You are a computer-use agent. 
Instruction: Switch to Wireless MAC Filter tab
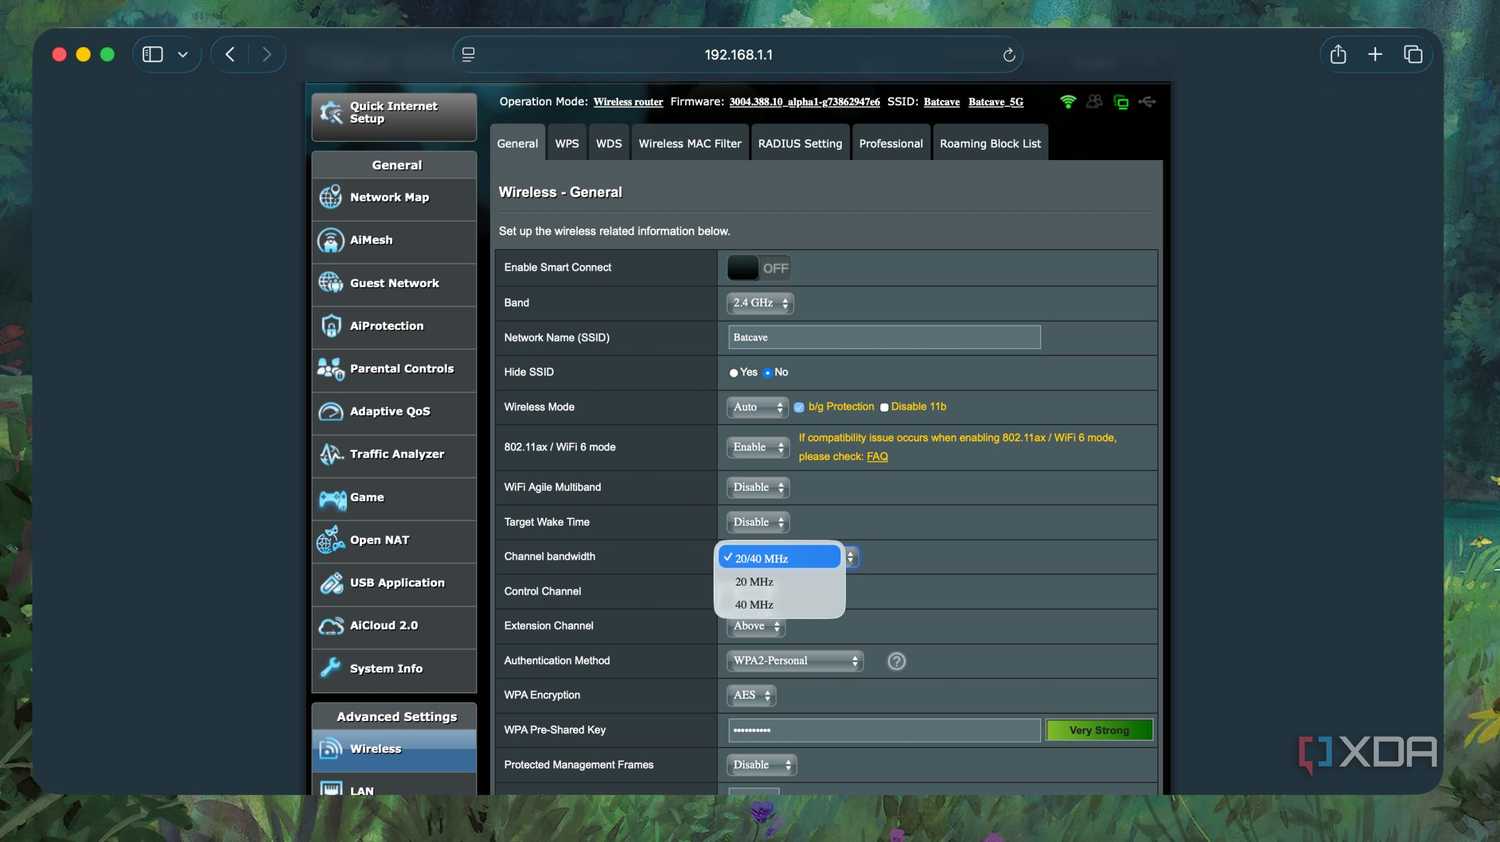click(x=690, y=143)
